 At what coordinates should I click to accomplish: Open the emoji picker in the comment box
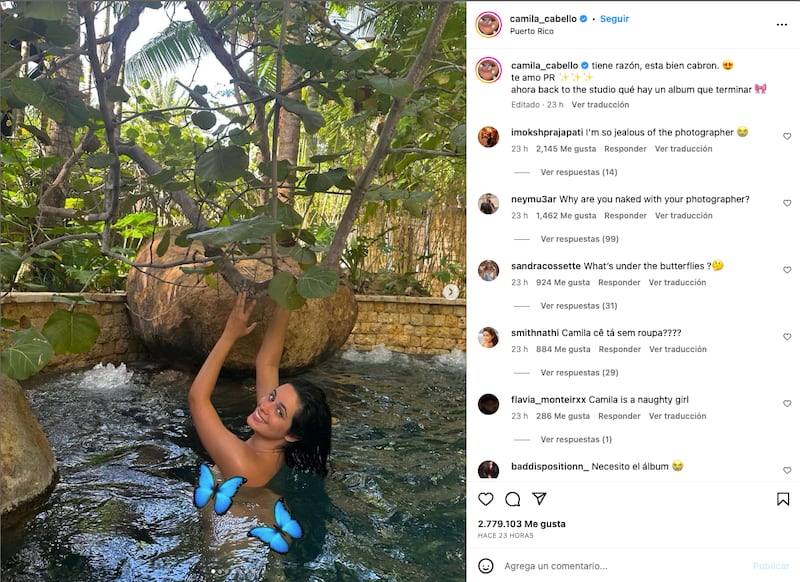pos(486,566)
